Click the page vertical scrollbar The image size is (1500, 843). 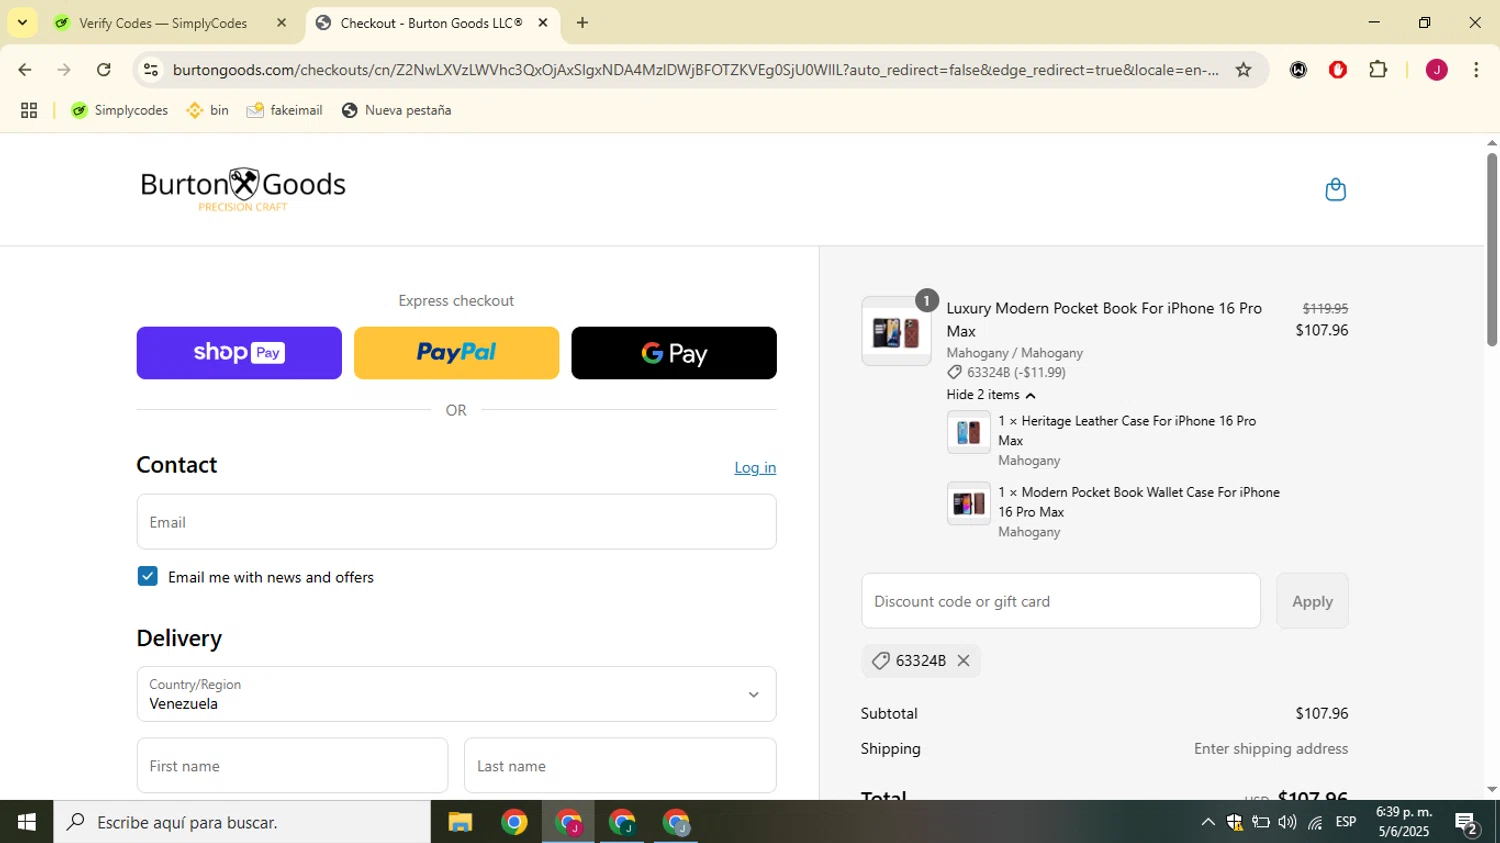[x=1491, y=249]
